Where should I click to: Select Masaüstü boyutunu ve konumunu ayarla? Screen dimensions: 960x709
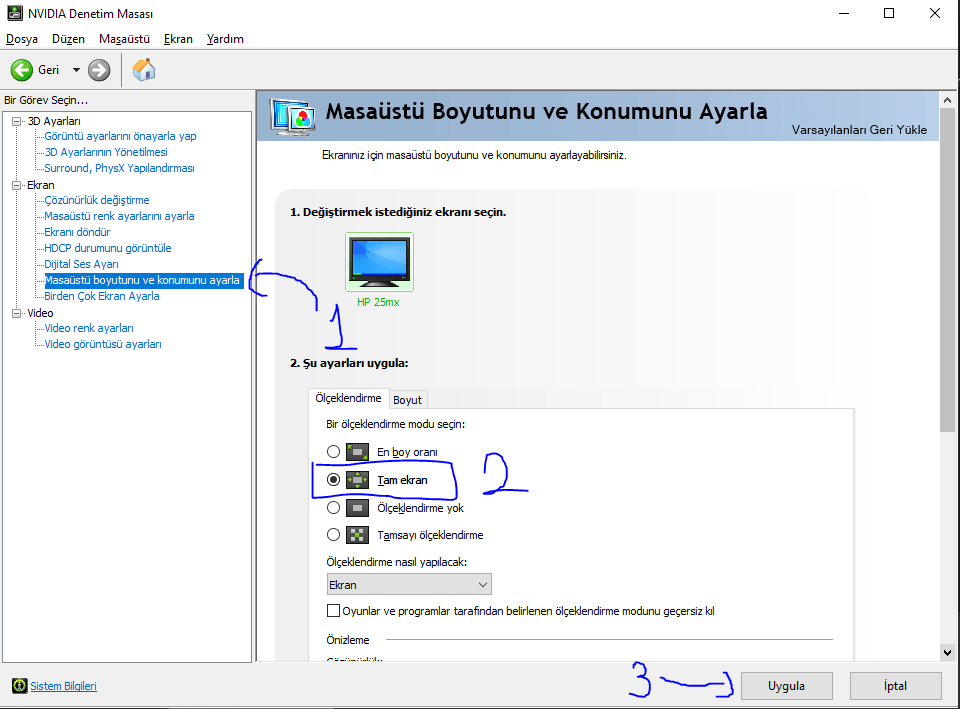[144, 280]
